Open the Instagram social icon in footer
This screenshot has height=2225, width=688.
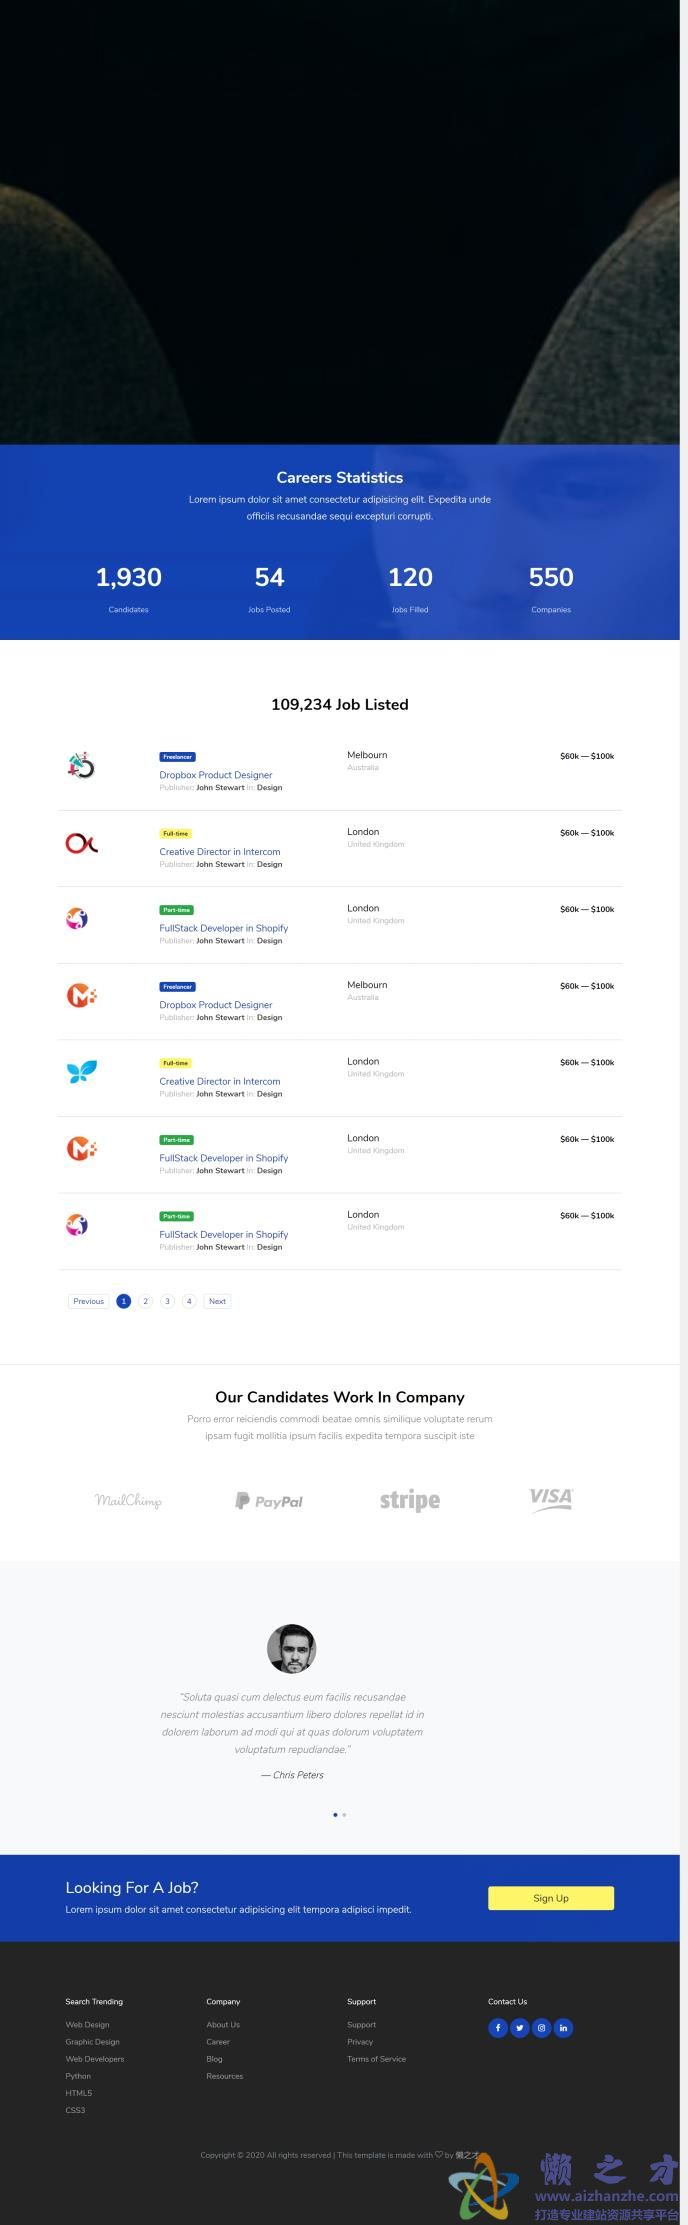click(542, 2028)
